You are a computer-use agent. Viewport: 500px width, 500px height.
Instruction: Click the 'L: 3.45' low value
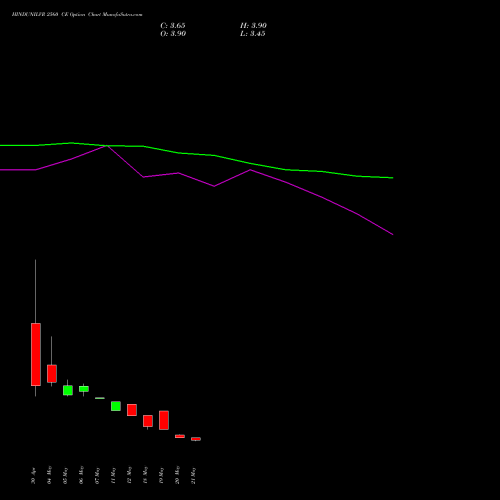pyautogui.click(x=253, y=34)
